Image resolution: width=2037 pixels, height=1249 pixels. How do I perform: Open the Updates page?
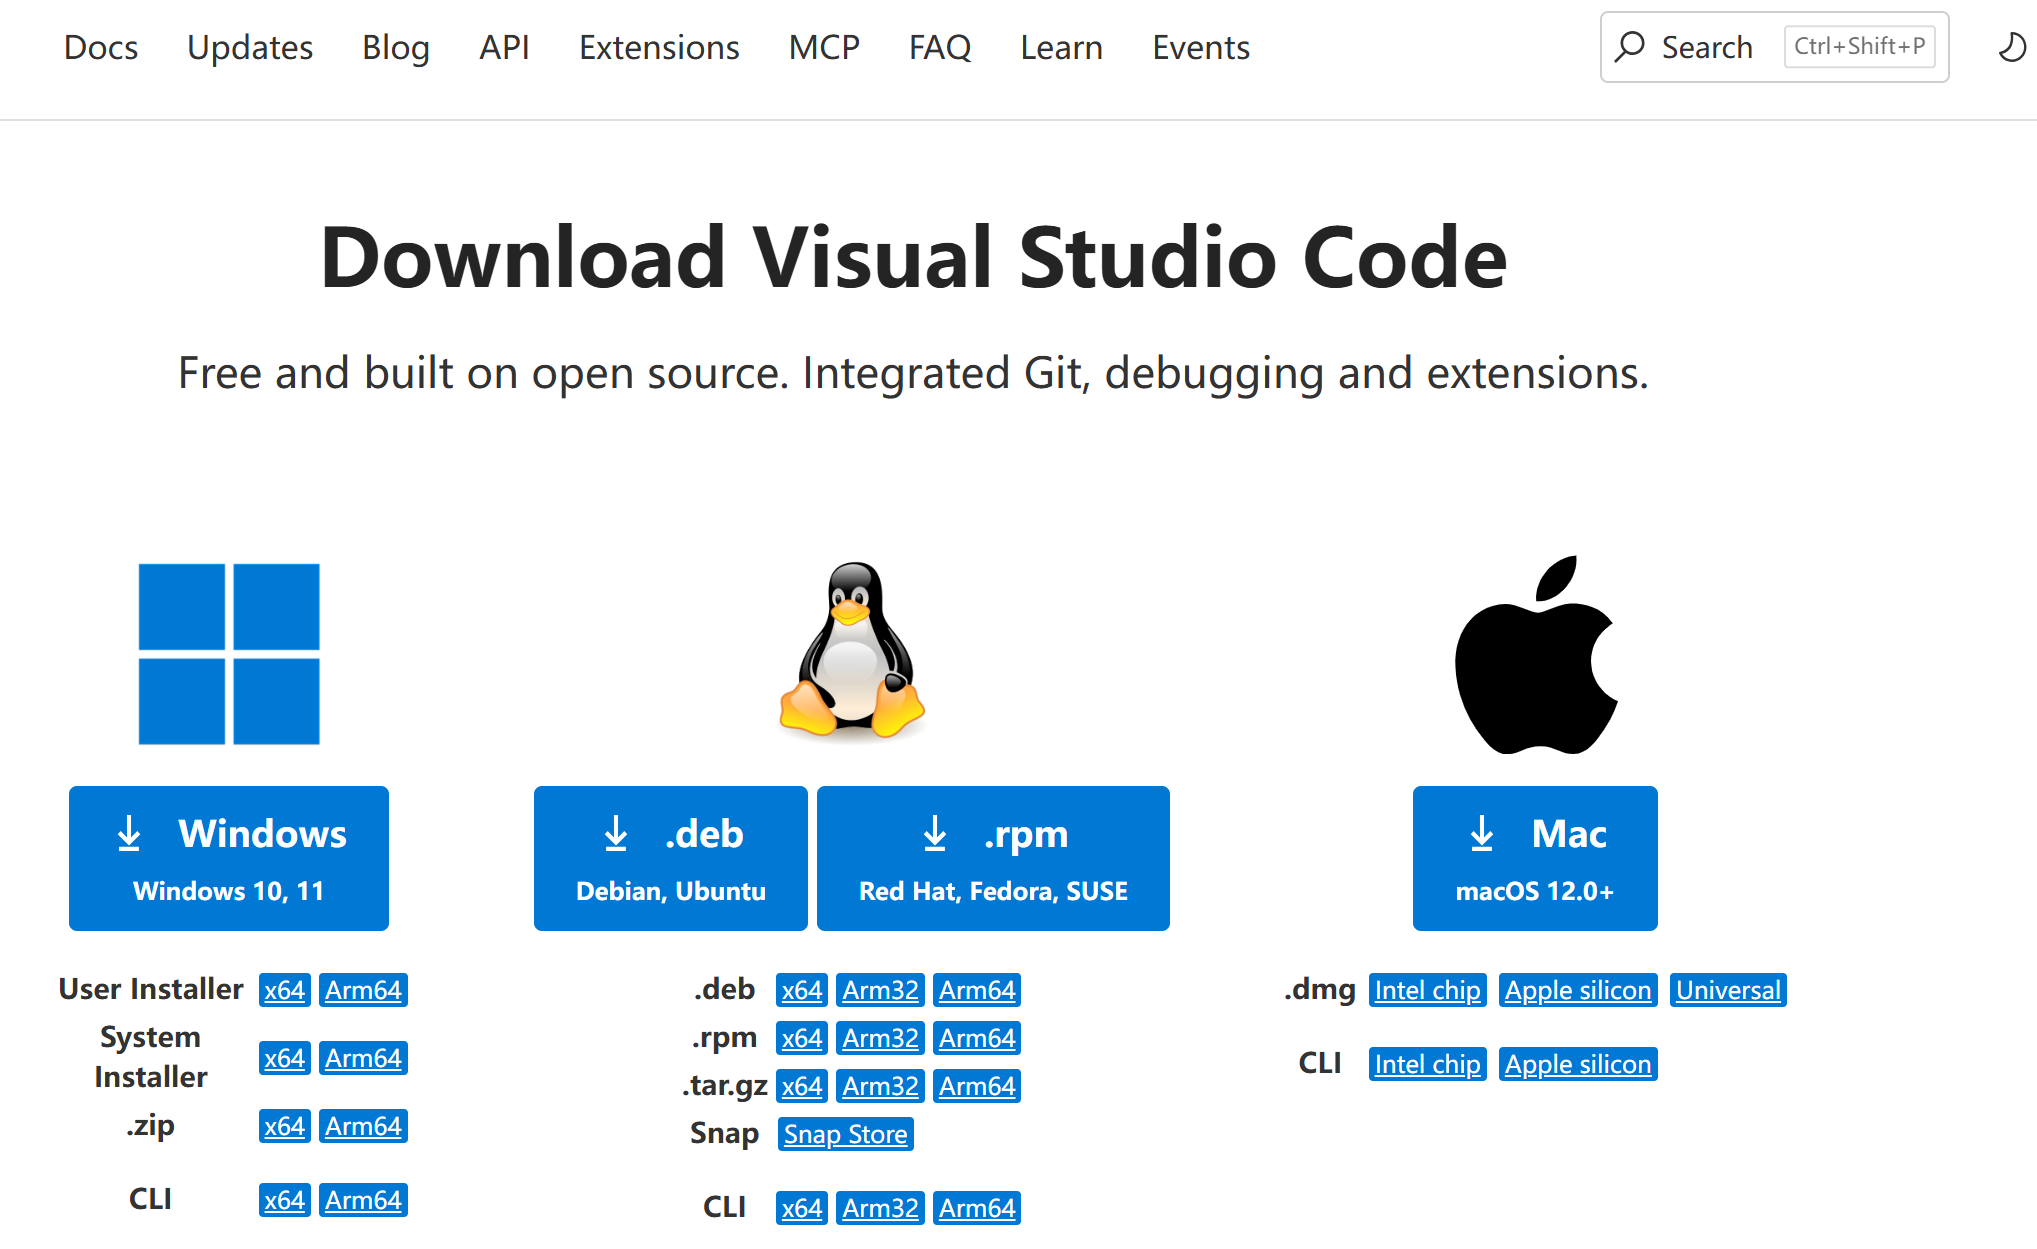click(250, 47)
